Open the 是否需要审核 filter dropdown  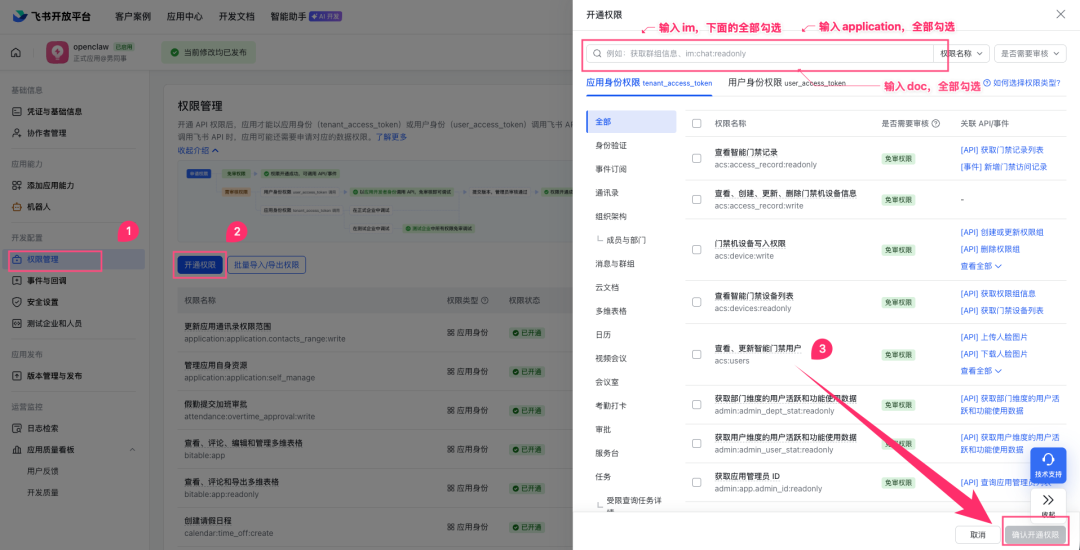point(1029,53)
